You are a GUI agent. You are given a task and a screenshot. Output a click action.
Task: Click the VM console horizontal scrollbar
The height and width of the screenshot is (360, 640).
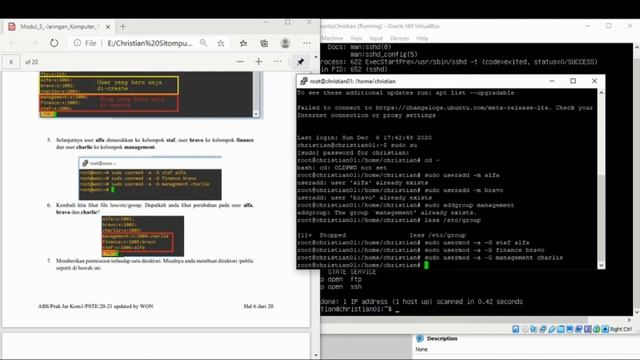coord(454,320)
